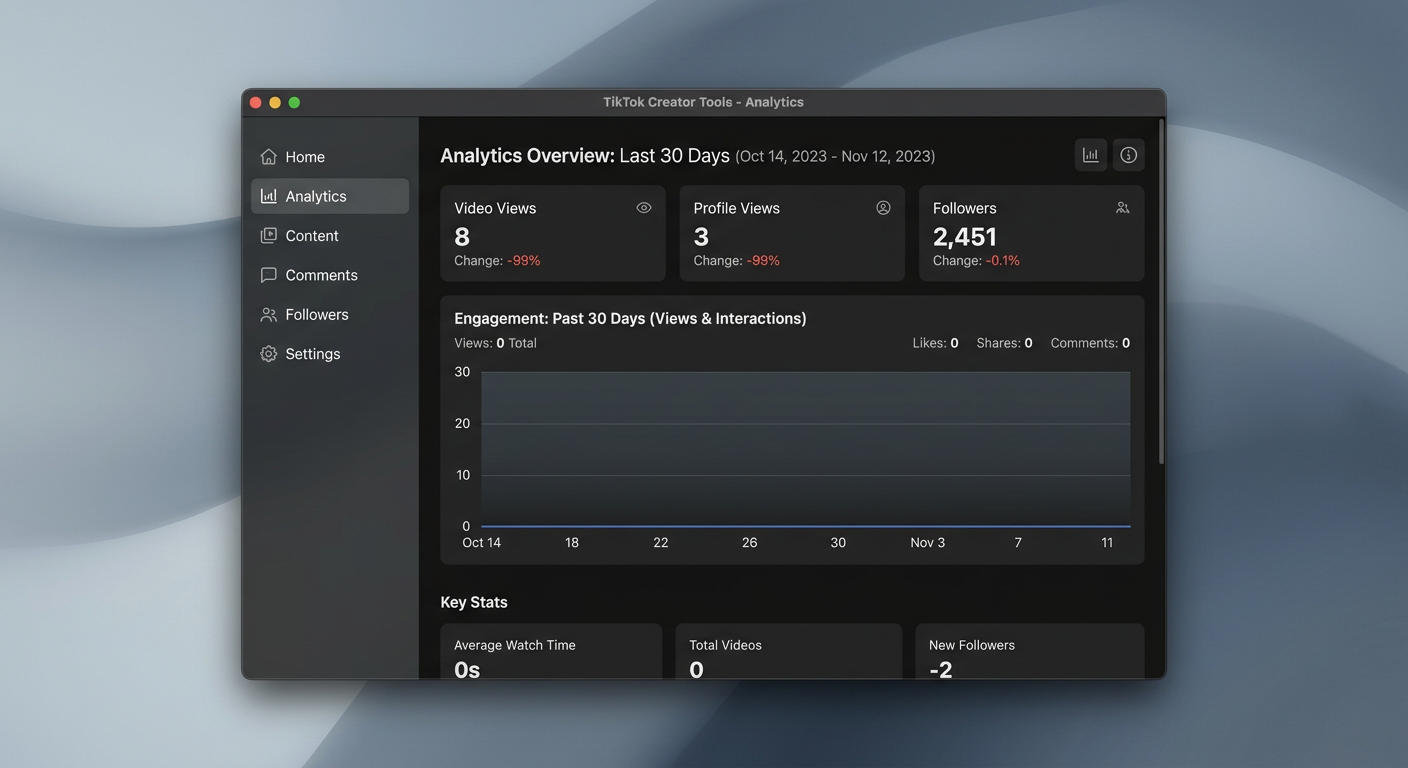Open the Total Videos stat card
The image size is (1408, 768).
pos(788,652)
